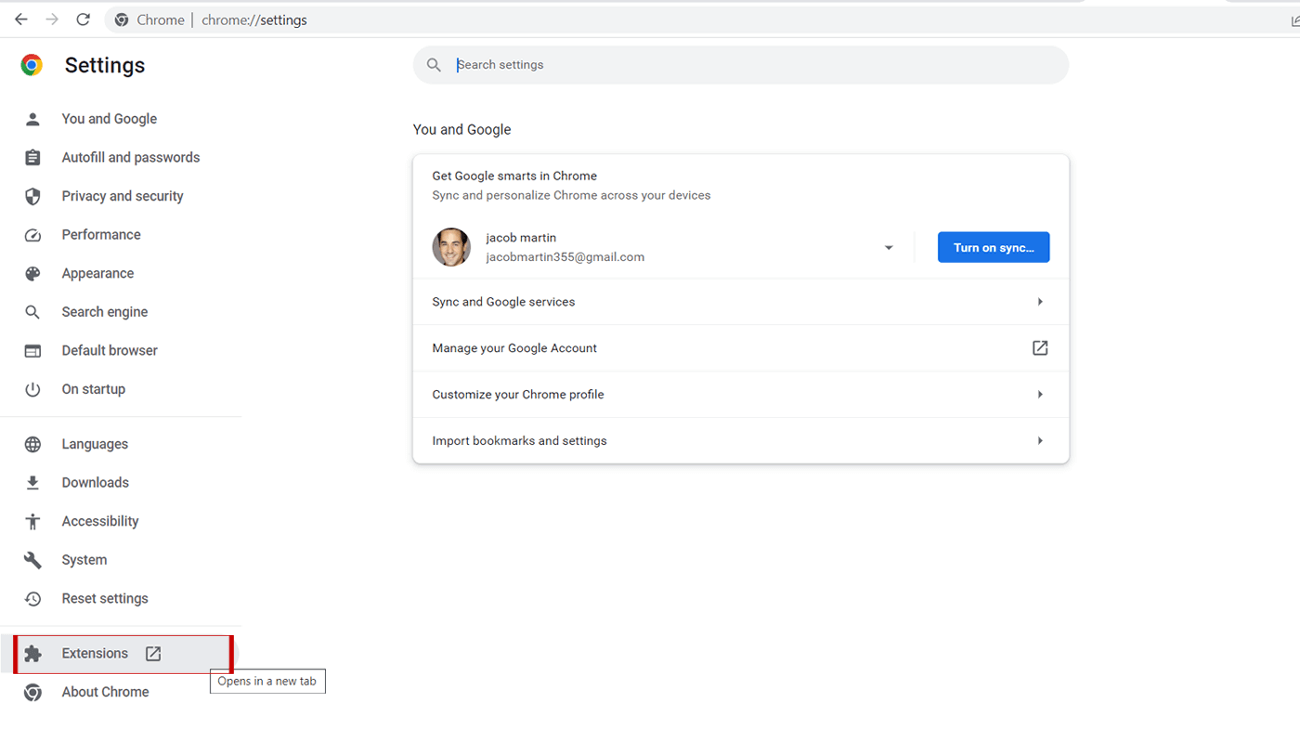Click the puzzle piece Extensions icon
Screen dimensions: 1300x743
tap(33, 654)
